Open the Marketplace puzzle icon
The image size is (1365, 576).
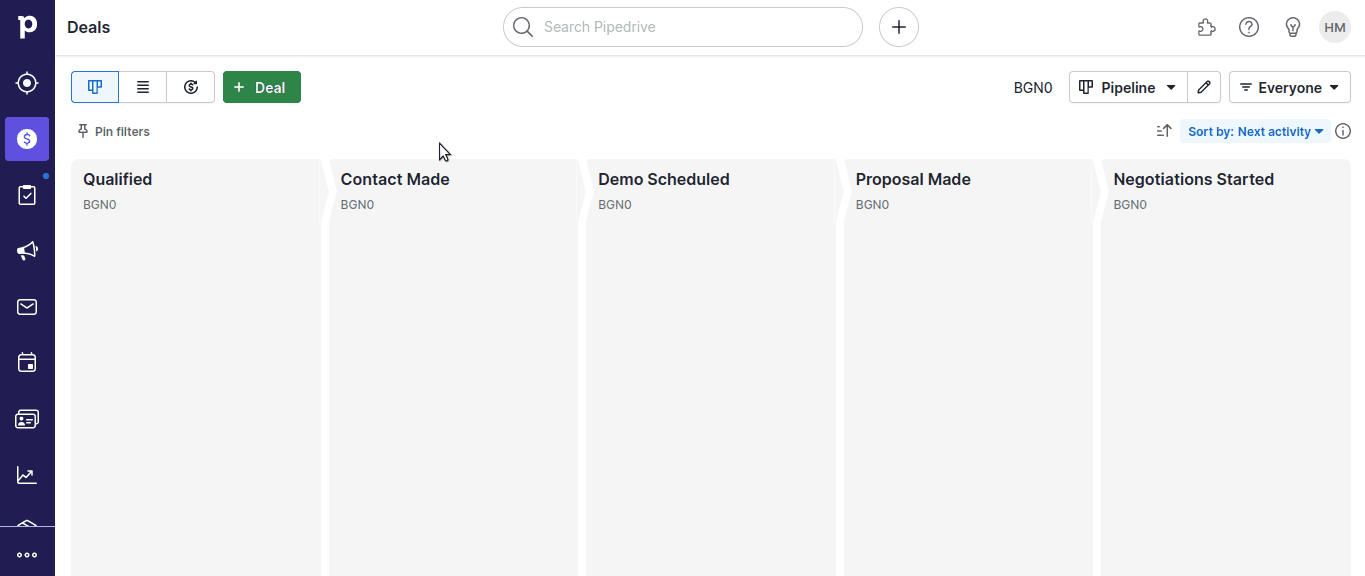point(1206,27)
